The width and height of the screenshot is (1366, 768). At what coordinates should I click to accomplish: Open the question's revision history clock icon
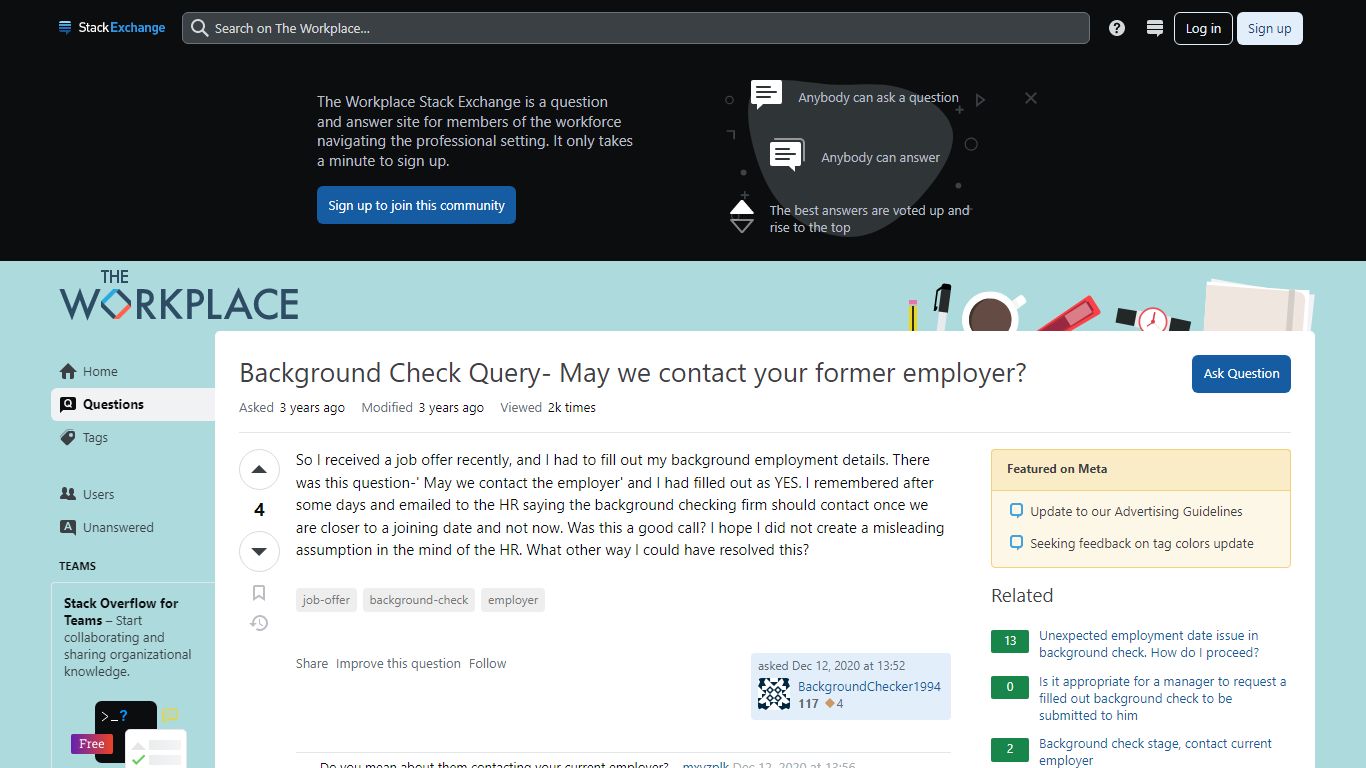pos(259,622)
